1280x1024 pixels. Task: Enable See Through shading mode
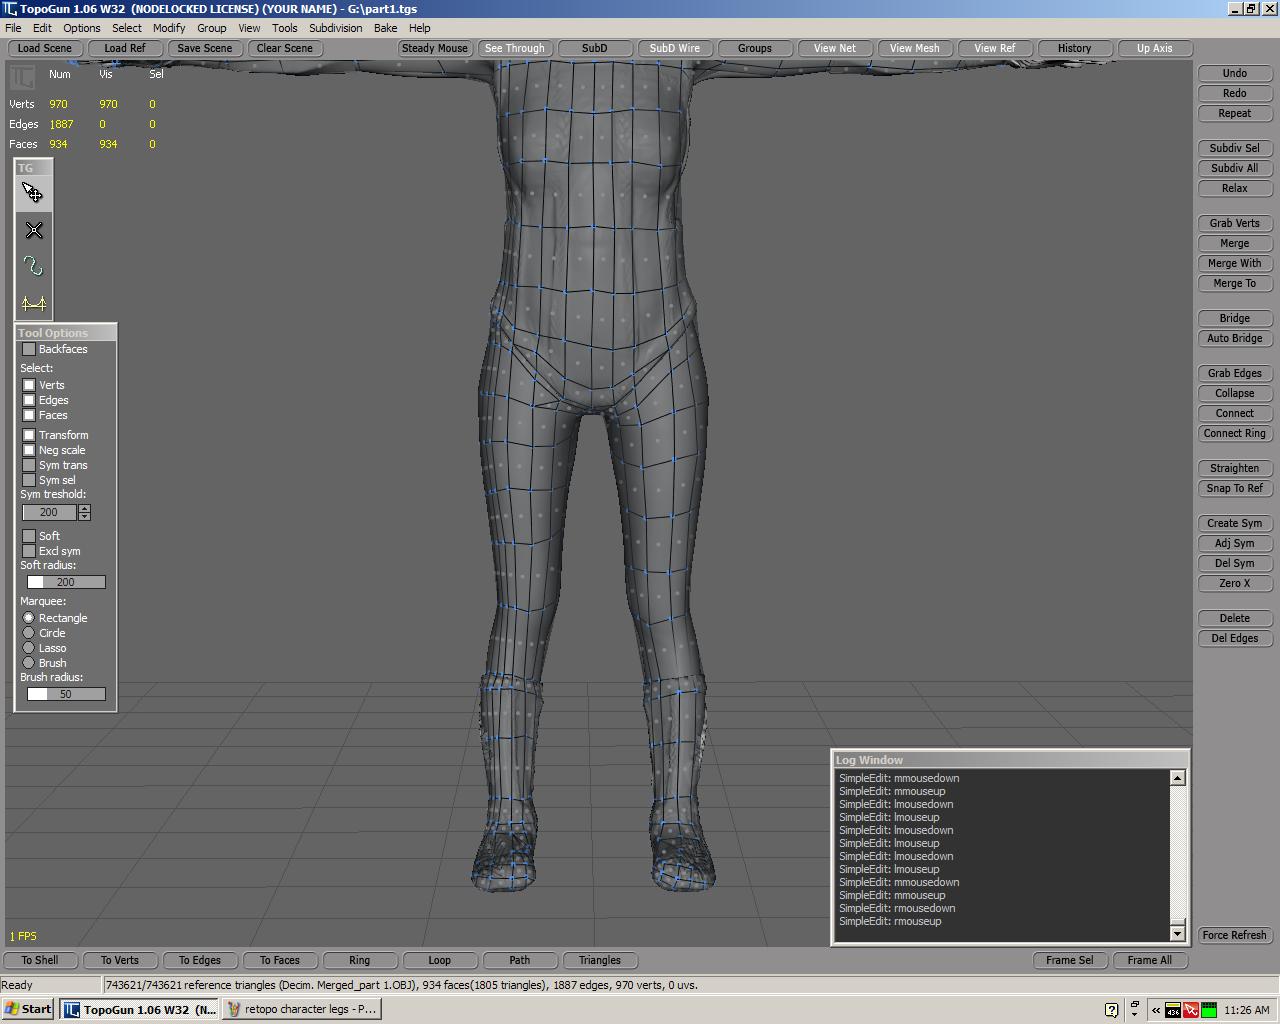tap(515, 47)
